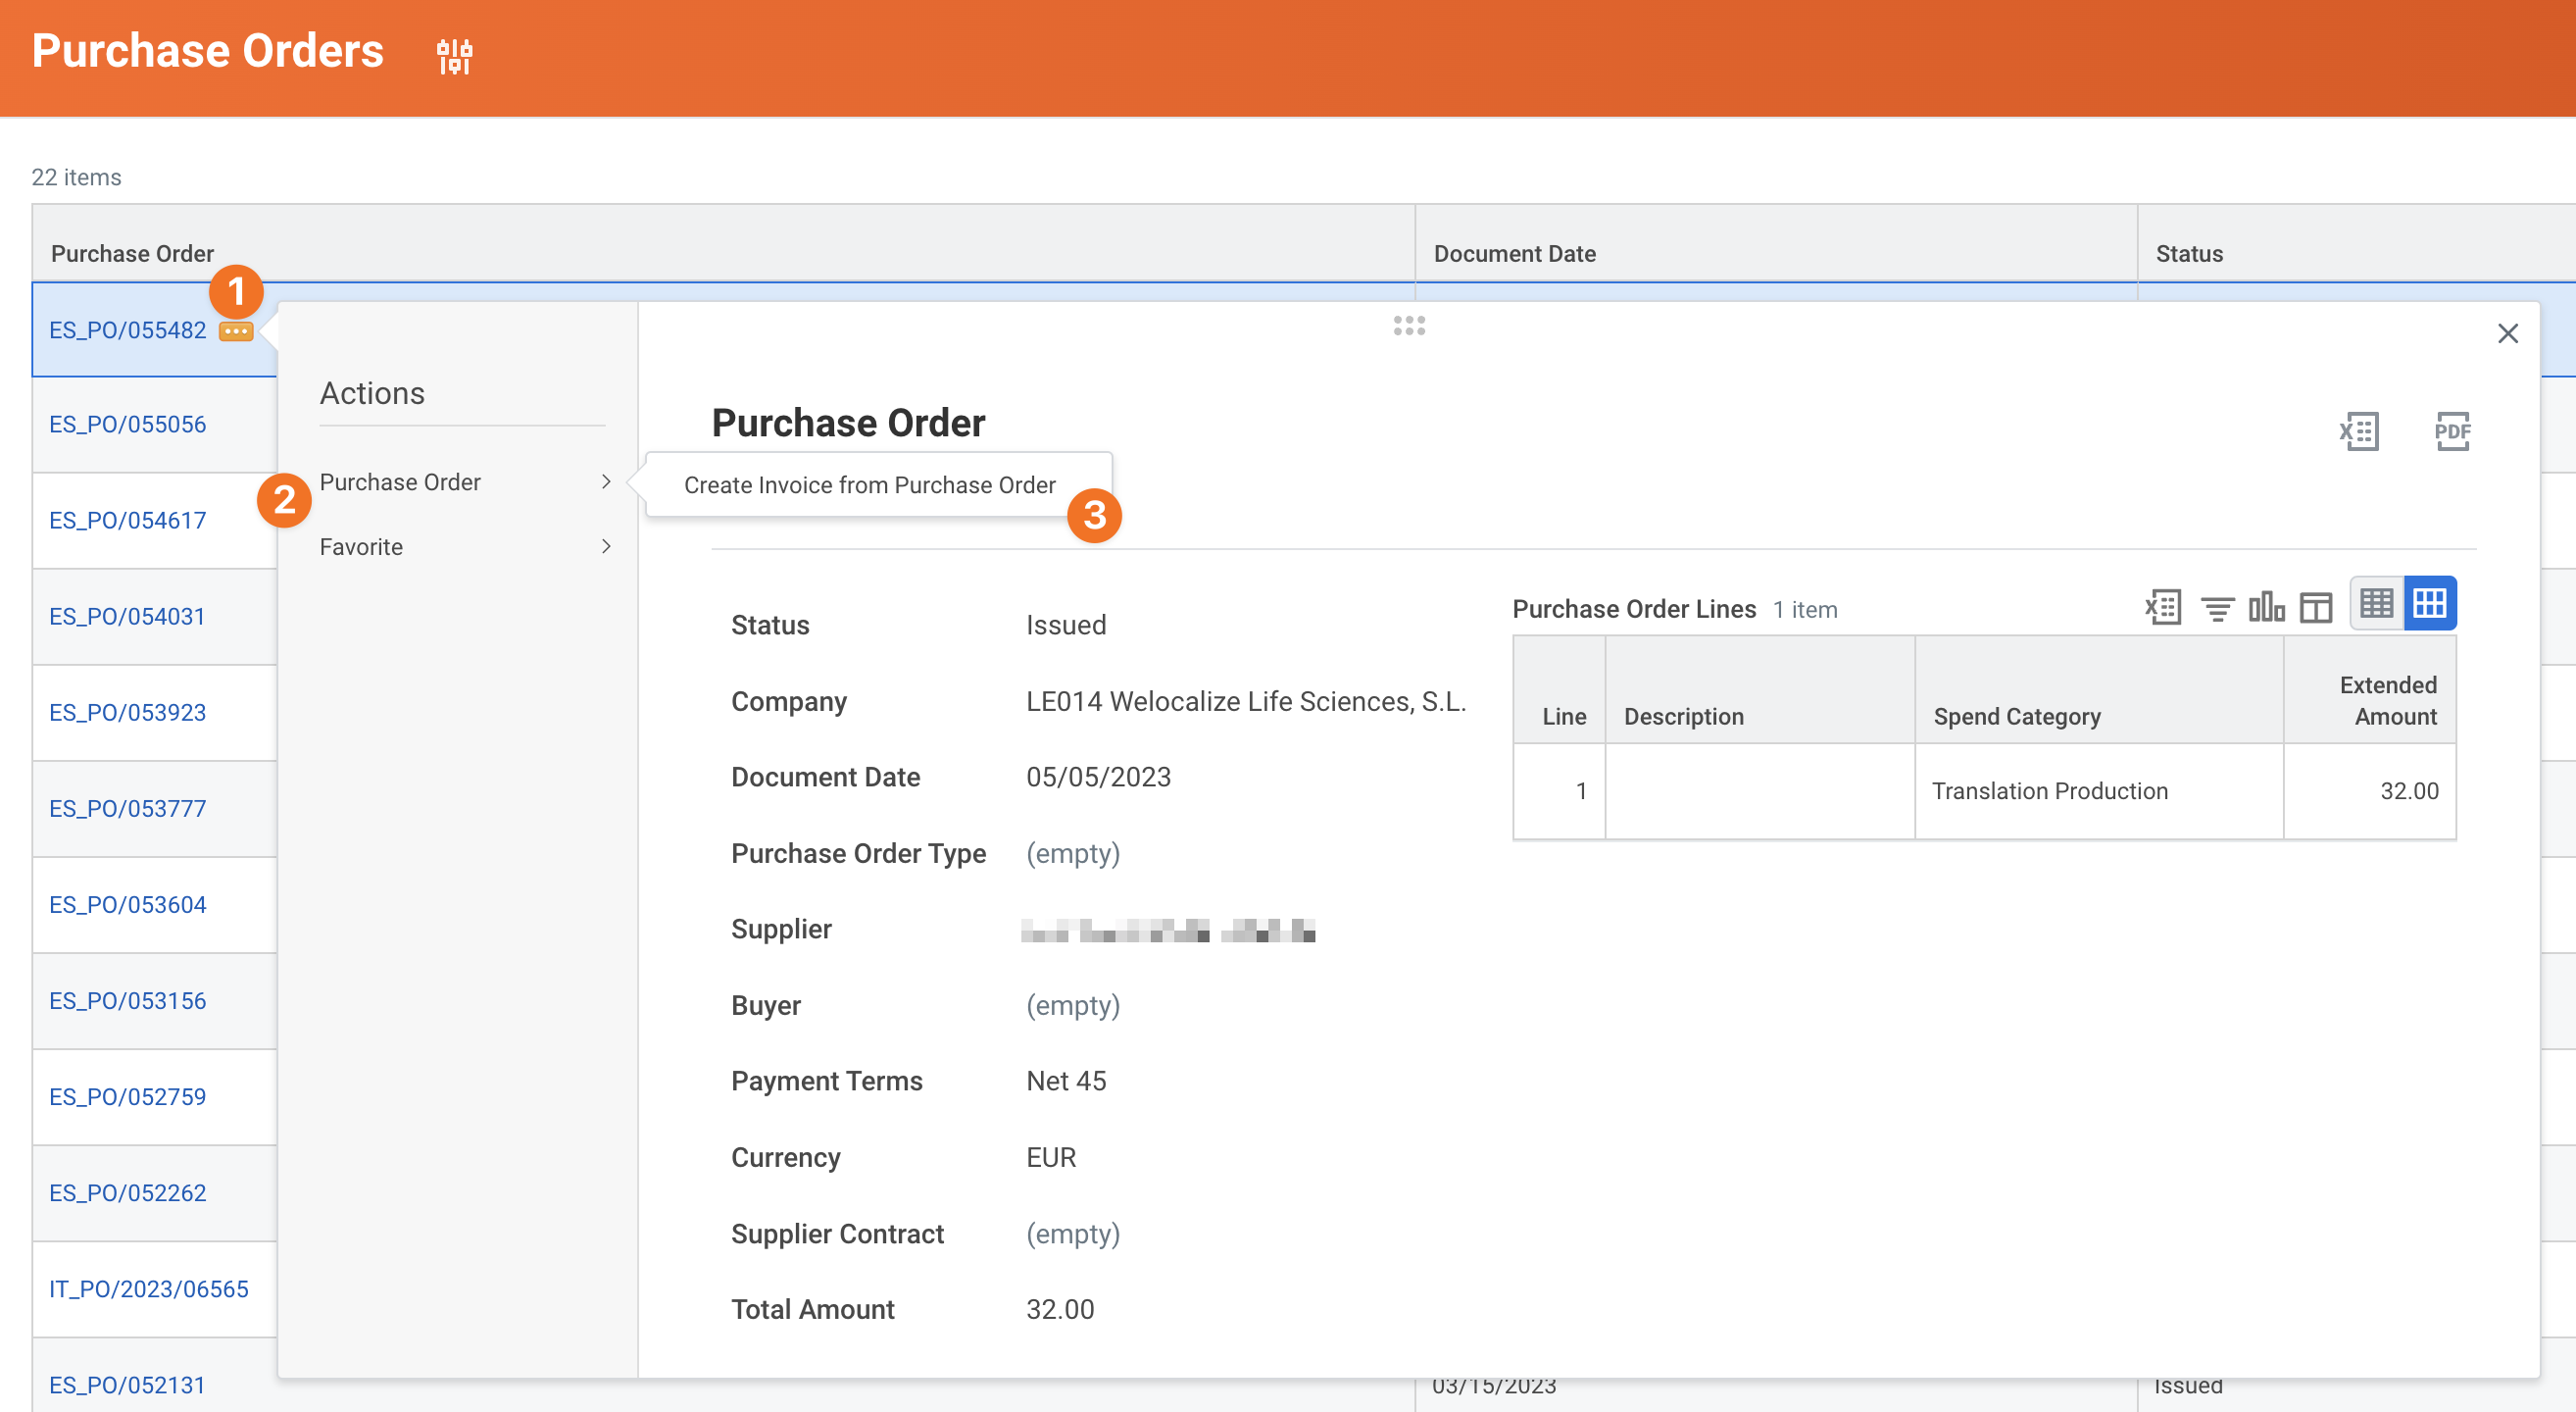
Task: Export Purchase Order Lines to Excel
Action: tap(2162, 607)
